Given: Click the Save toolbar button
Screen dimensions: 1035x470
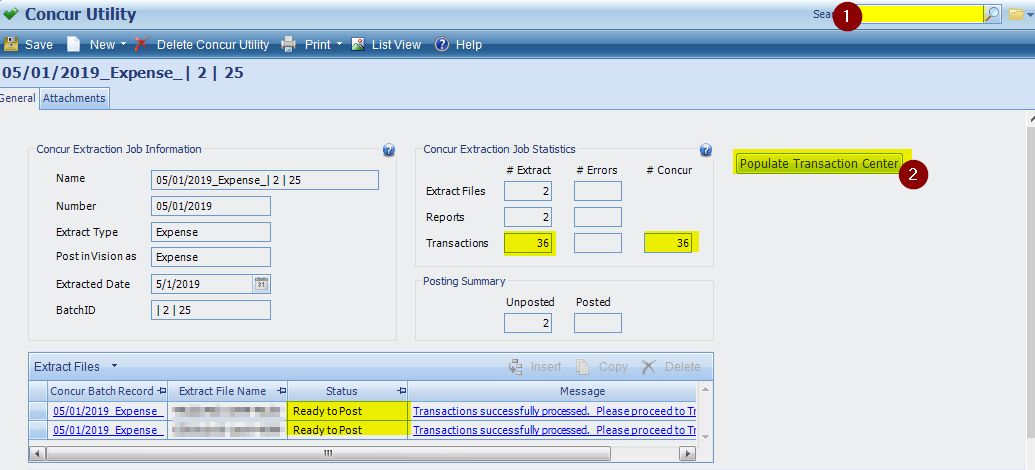Looking at the screenshot, I should click(x=28, y=45).
